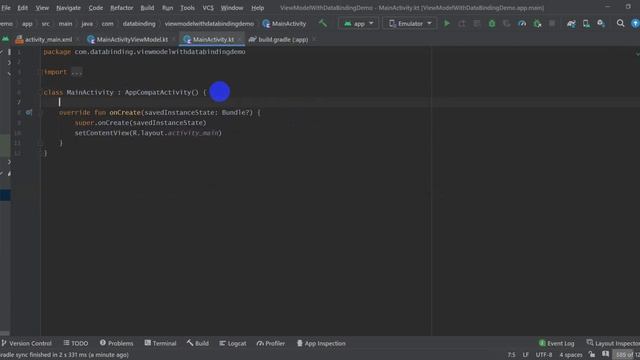Screen dimensions: 640x360
Task: Click the Run with Coverage icon
Action: [x=507, y=24]
